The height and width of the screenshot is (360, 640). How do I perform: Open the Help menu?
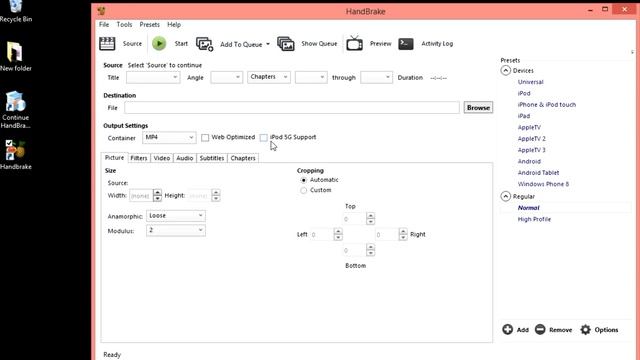174,24
